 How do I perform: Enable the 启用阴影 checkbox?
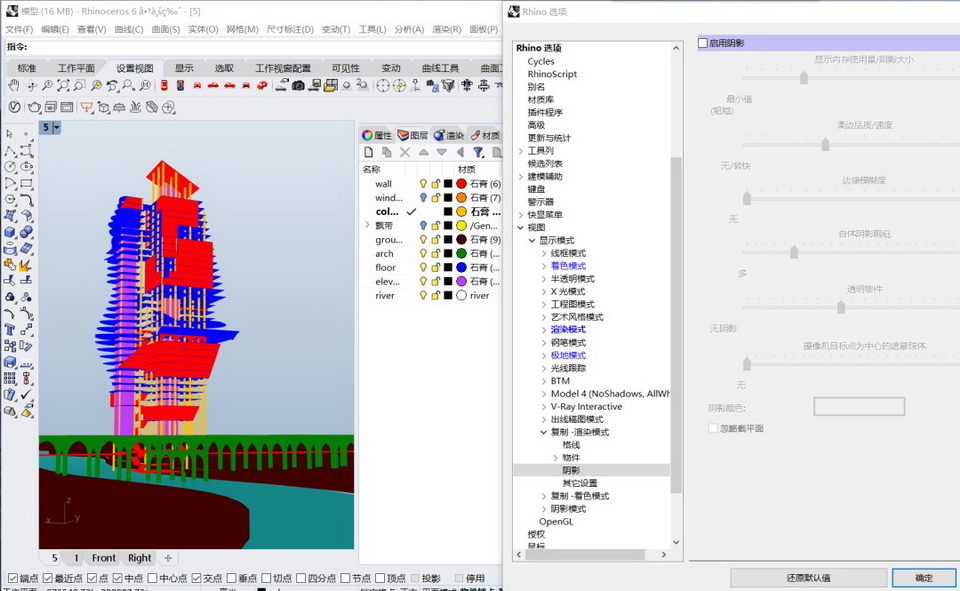[x=703, y=43]
